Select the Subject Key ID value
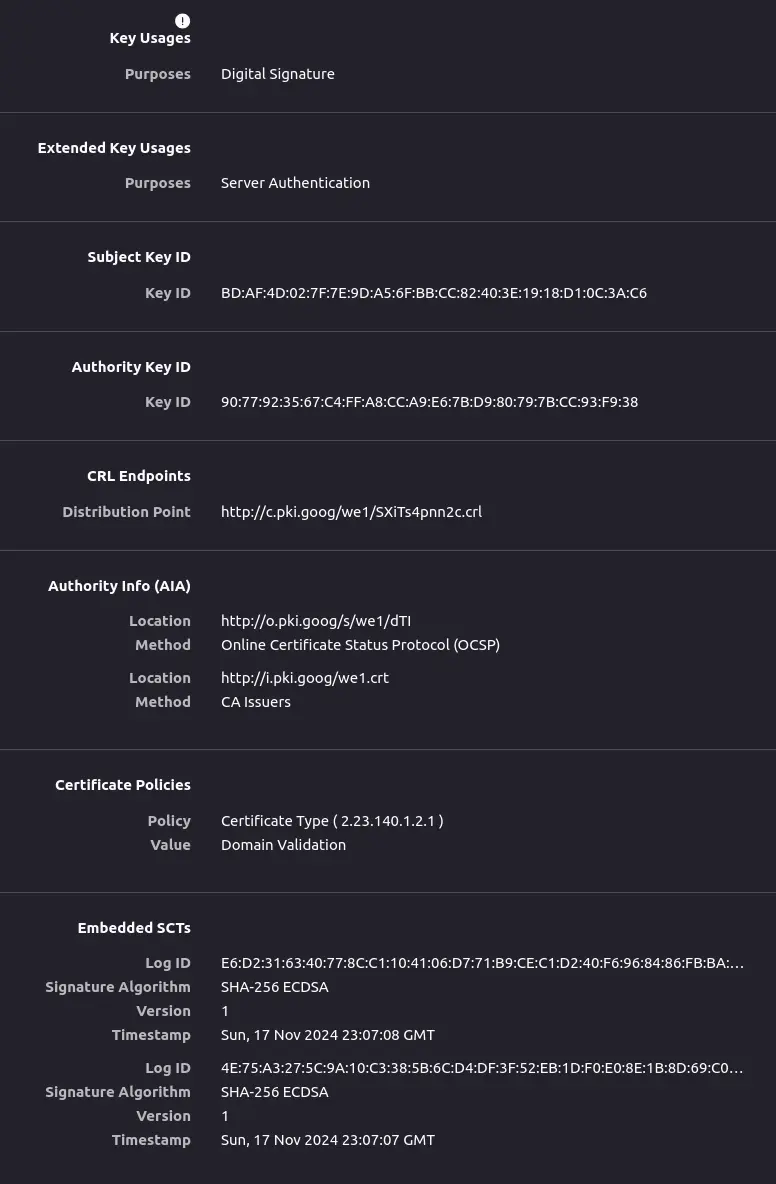The image size is (776, 1184). click(434, 293)
